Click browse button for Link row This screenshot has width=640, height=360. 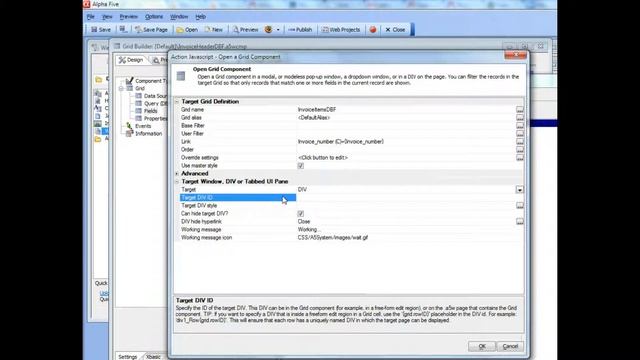520,142
